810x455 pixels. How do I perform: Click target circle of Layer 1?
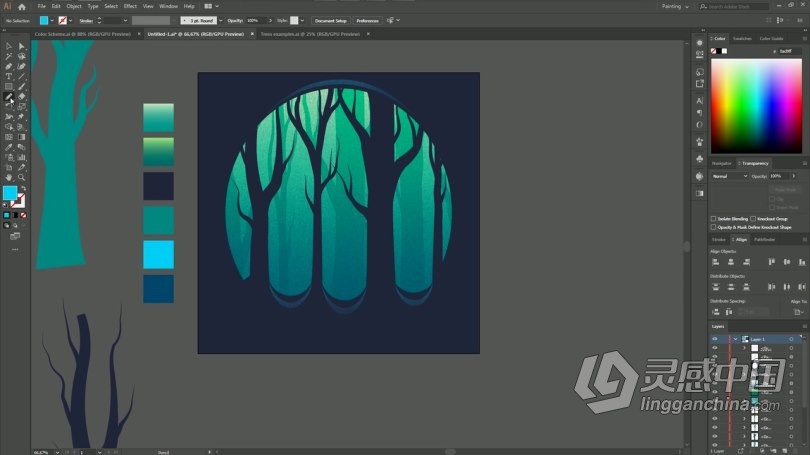tap(791, 339)
